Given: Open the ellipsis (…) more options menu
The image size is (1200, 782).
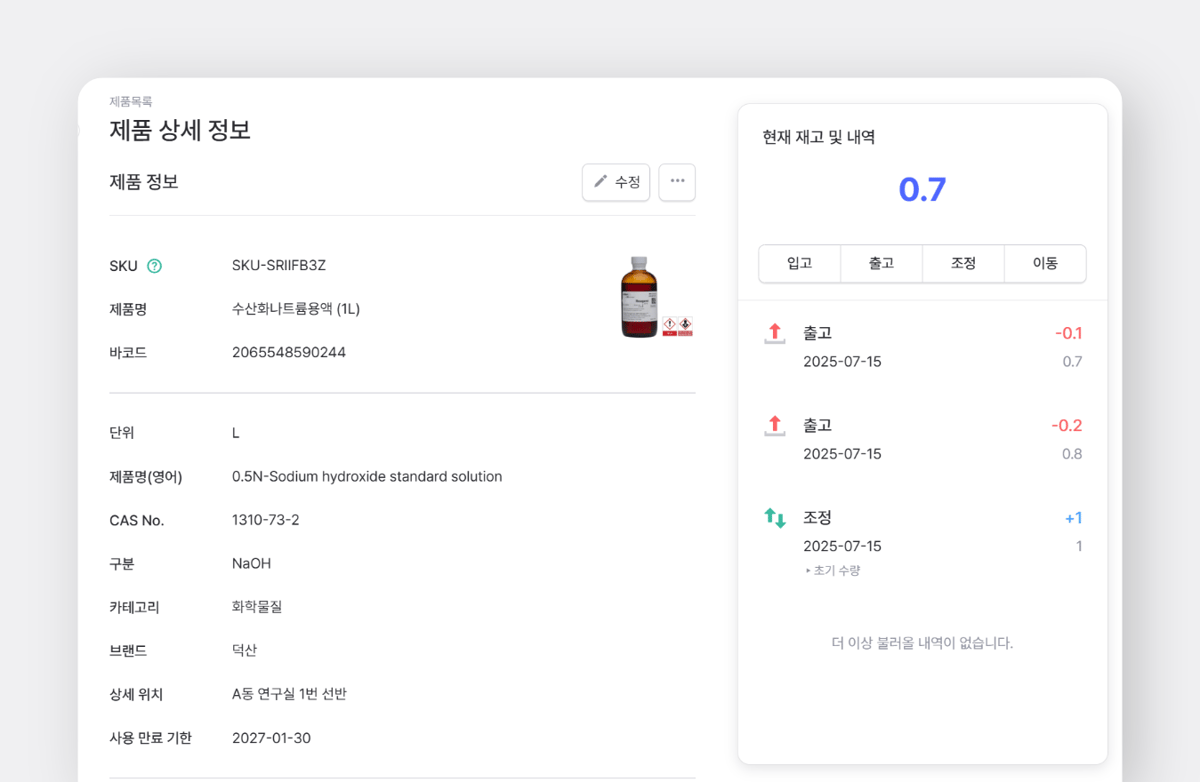Looking at the screenshot, I should coord(677,182).
